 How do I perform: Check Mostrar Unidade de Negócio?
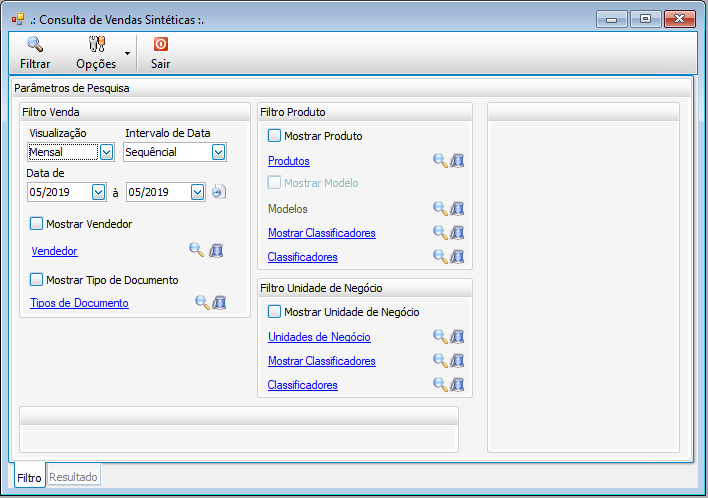[274, 312]
